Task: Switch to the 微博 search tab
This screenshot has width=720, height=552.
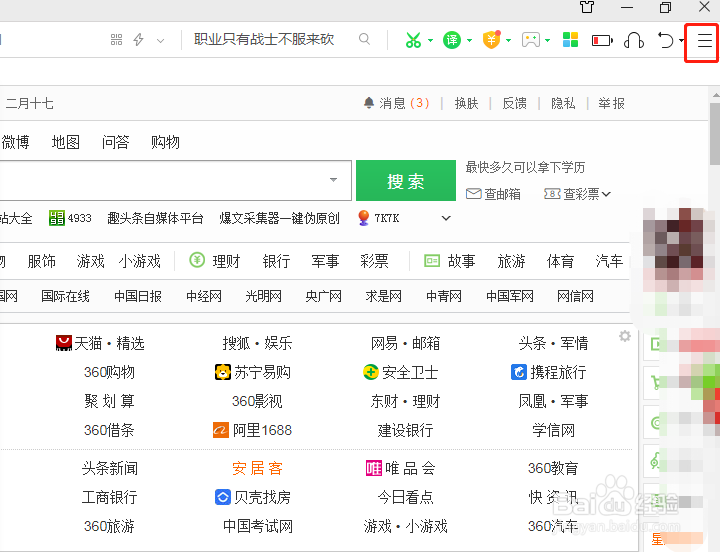Action: pyautogui.click(x=16, y=142)
